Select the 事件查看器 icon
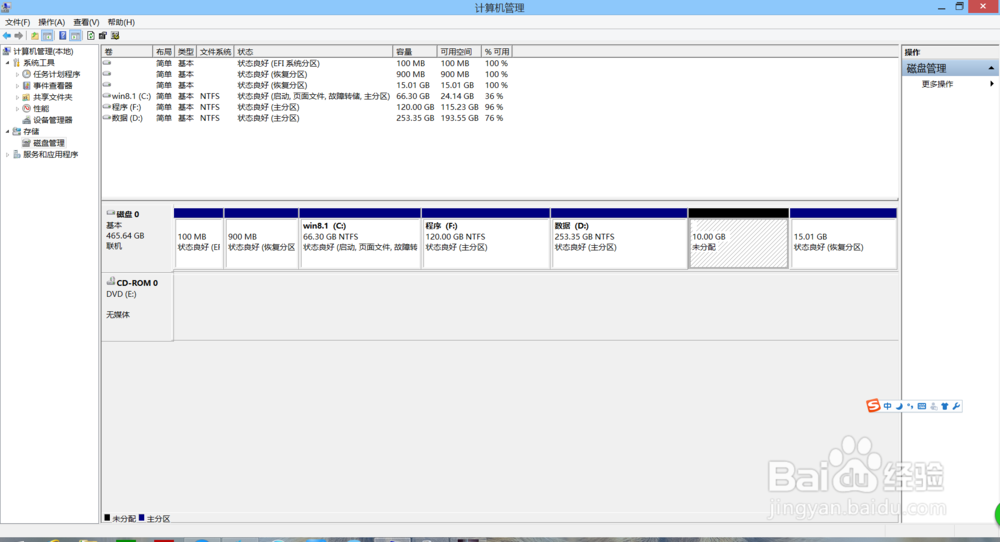The height and width of the screenshot is (542, 1000). click(26, 86)
